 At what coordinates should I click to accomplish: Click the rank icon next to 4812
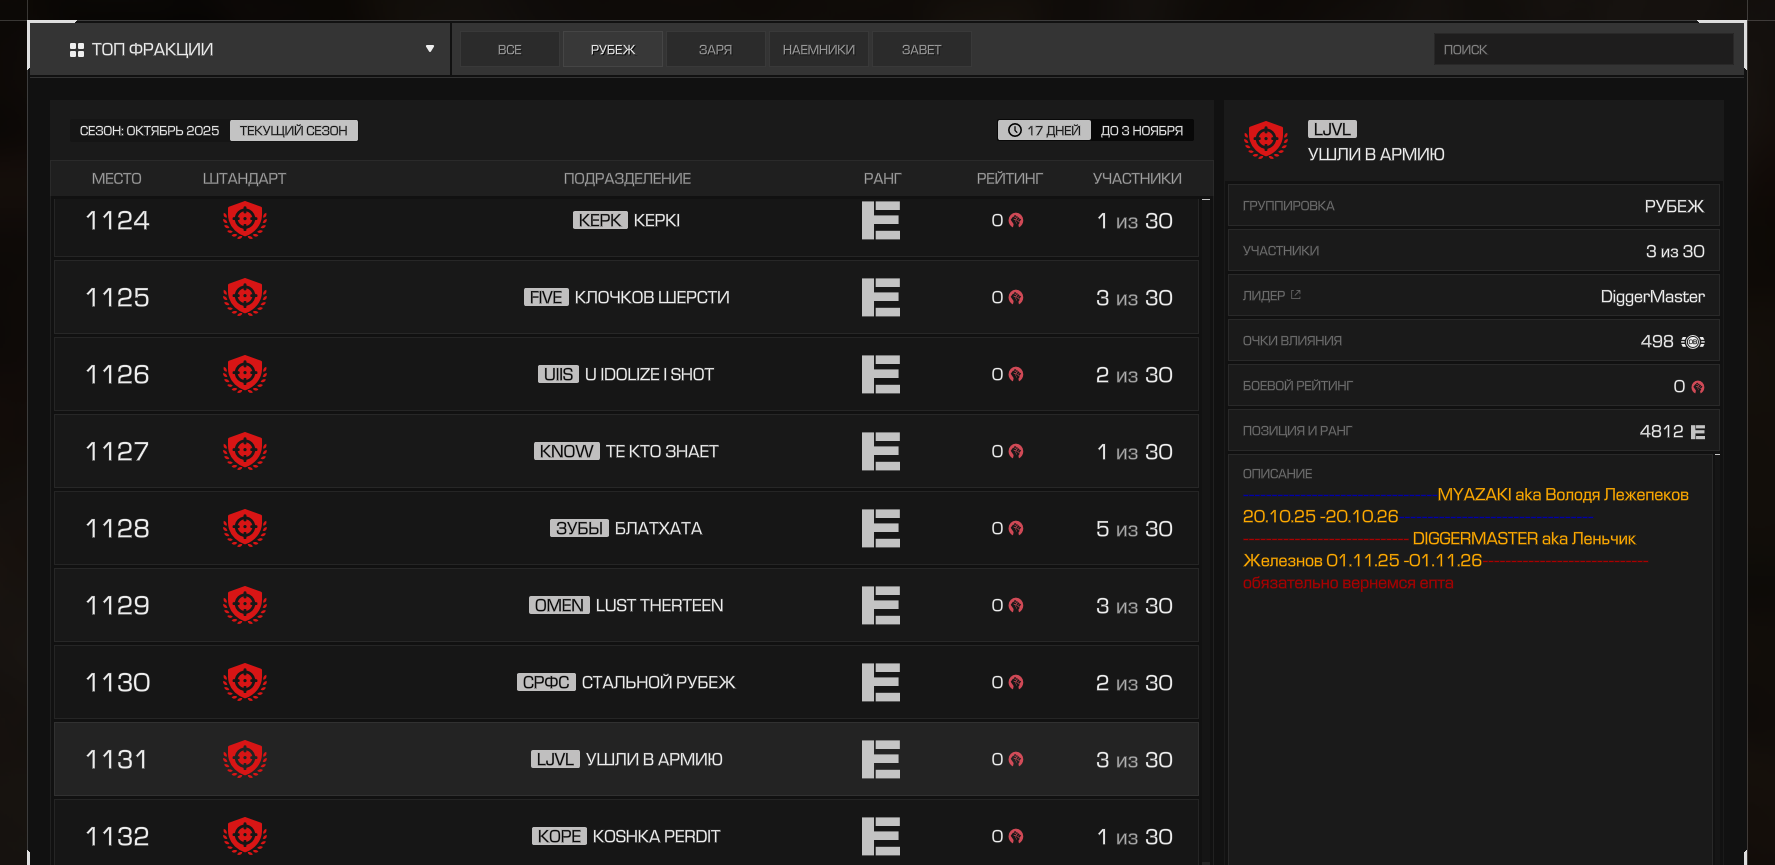pyautogui.click(x=1698, y=432)
